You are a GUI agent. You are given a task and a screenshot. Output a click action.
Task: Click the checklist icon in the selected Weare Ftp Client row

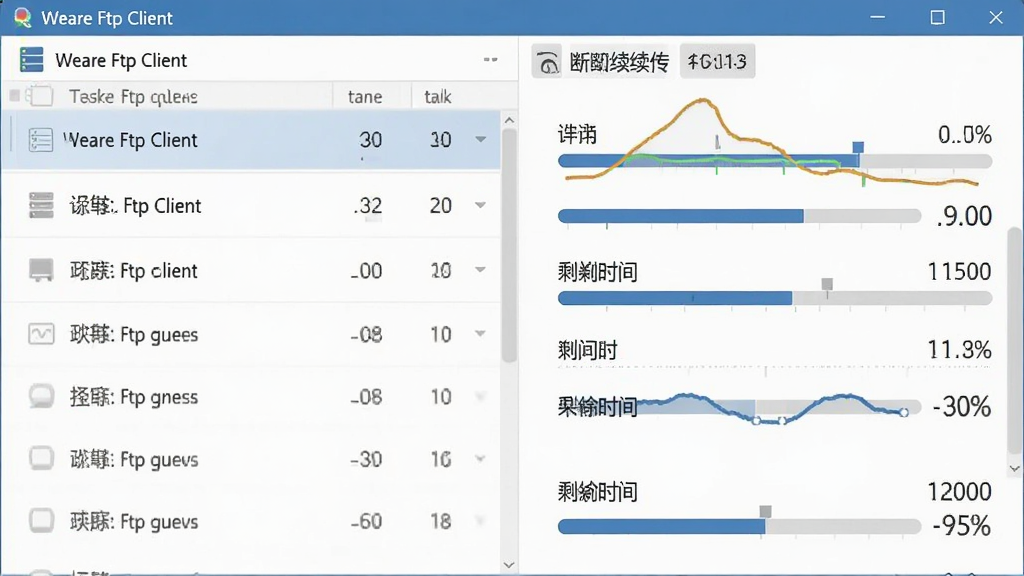(x=40, y=140)
